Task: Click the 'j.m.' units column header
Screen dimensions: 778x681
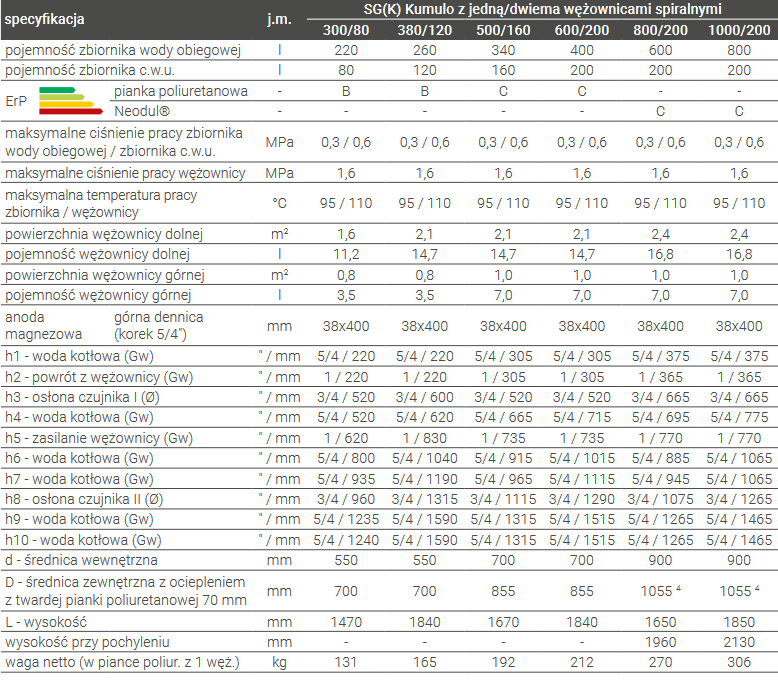Action: 280,20
